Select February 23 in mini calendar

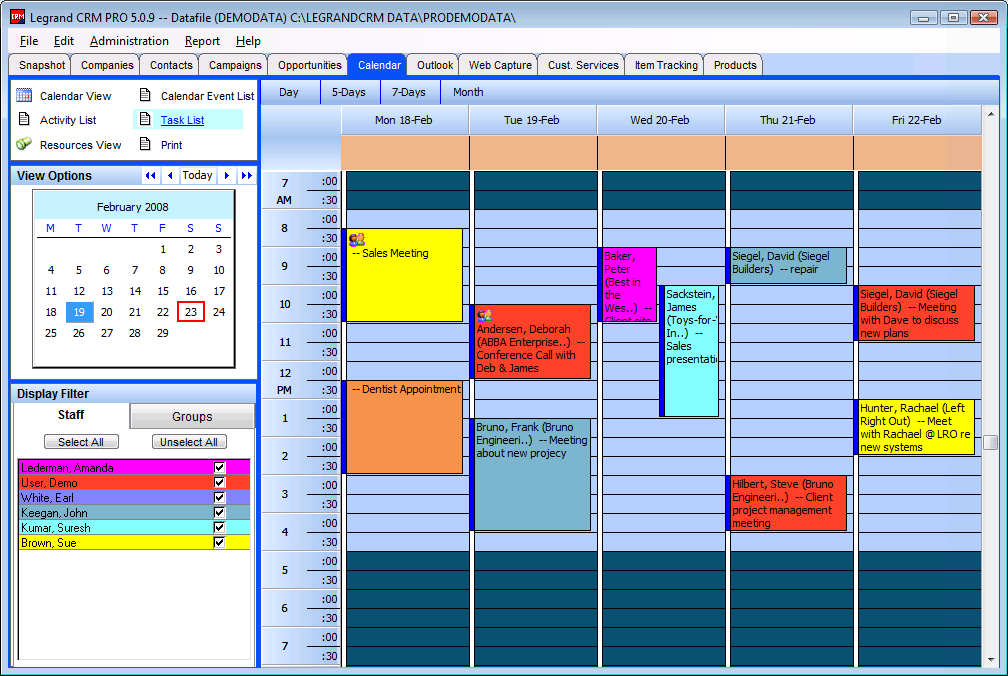[x=191, y=312]
